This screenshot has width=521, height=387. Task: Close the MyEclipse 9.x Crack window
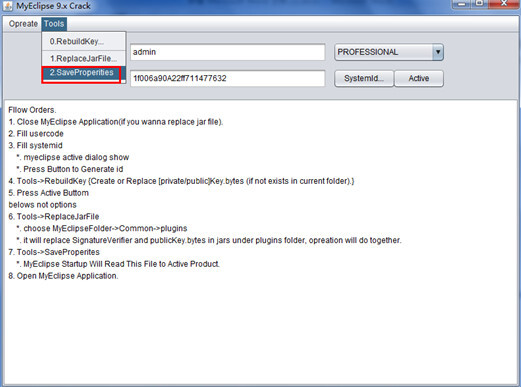tap(504, 4)
